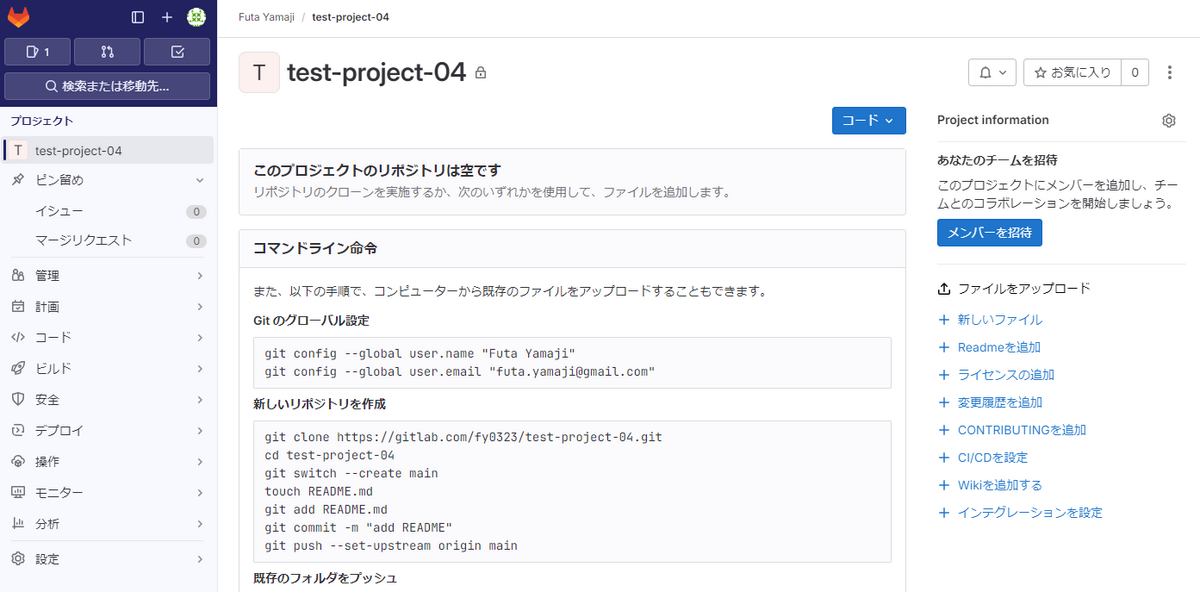Toggle the sidebar collapse icon
This screenshot has width=1200, height=592.
[138, 17]
